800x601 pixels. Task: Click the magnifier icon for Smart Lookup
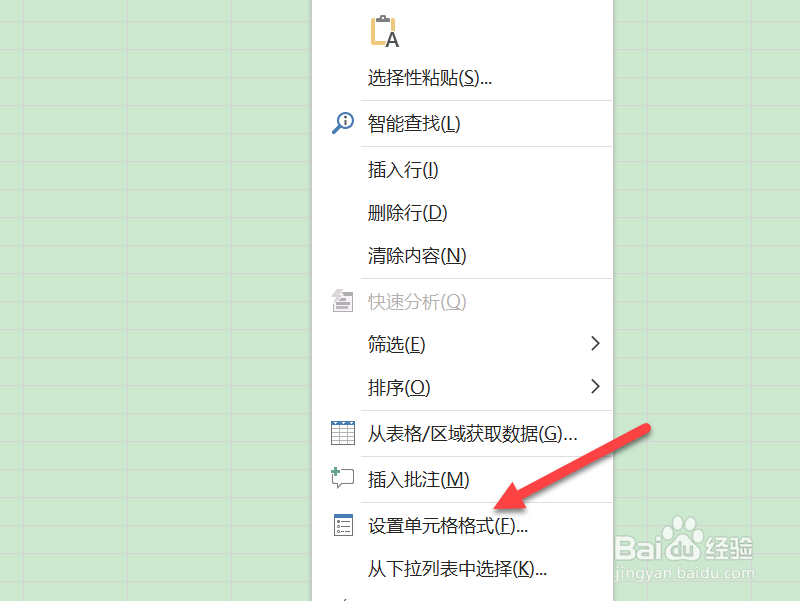point(343,123)
